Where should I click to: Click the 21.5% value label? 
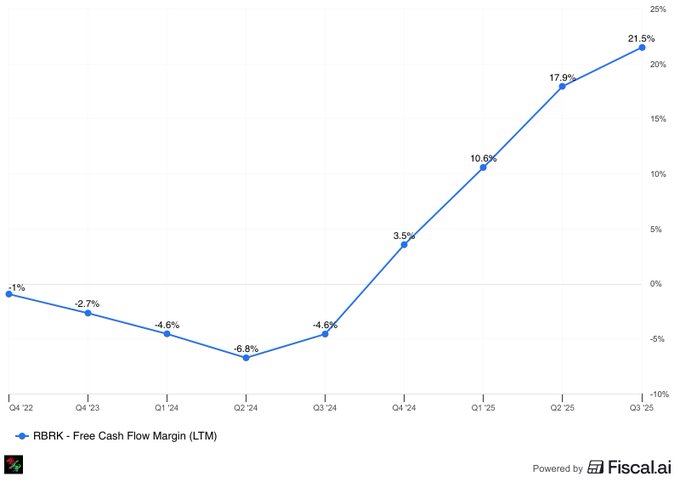tap(641, 39)
